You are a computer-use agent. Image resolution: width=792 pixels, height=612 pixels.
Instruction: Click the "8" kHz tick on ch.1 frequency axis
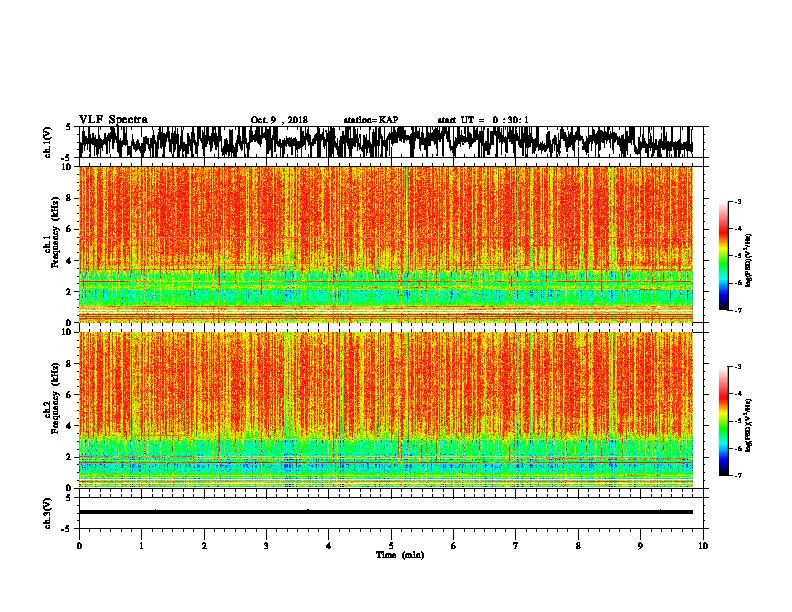(71, 198)
